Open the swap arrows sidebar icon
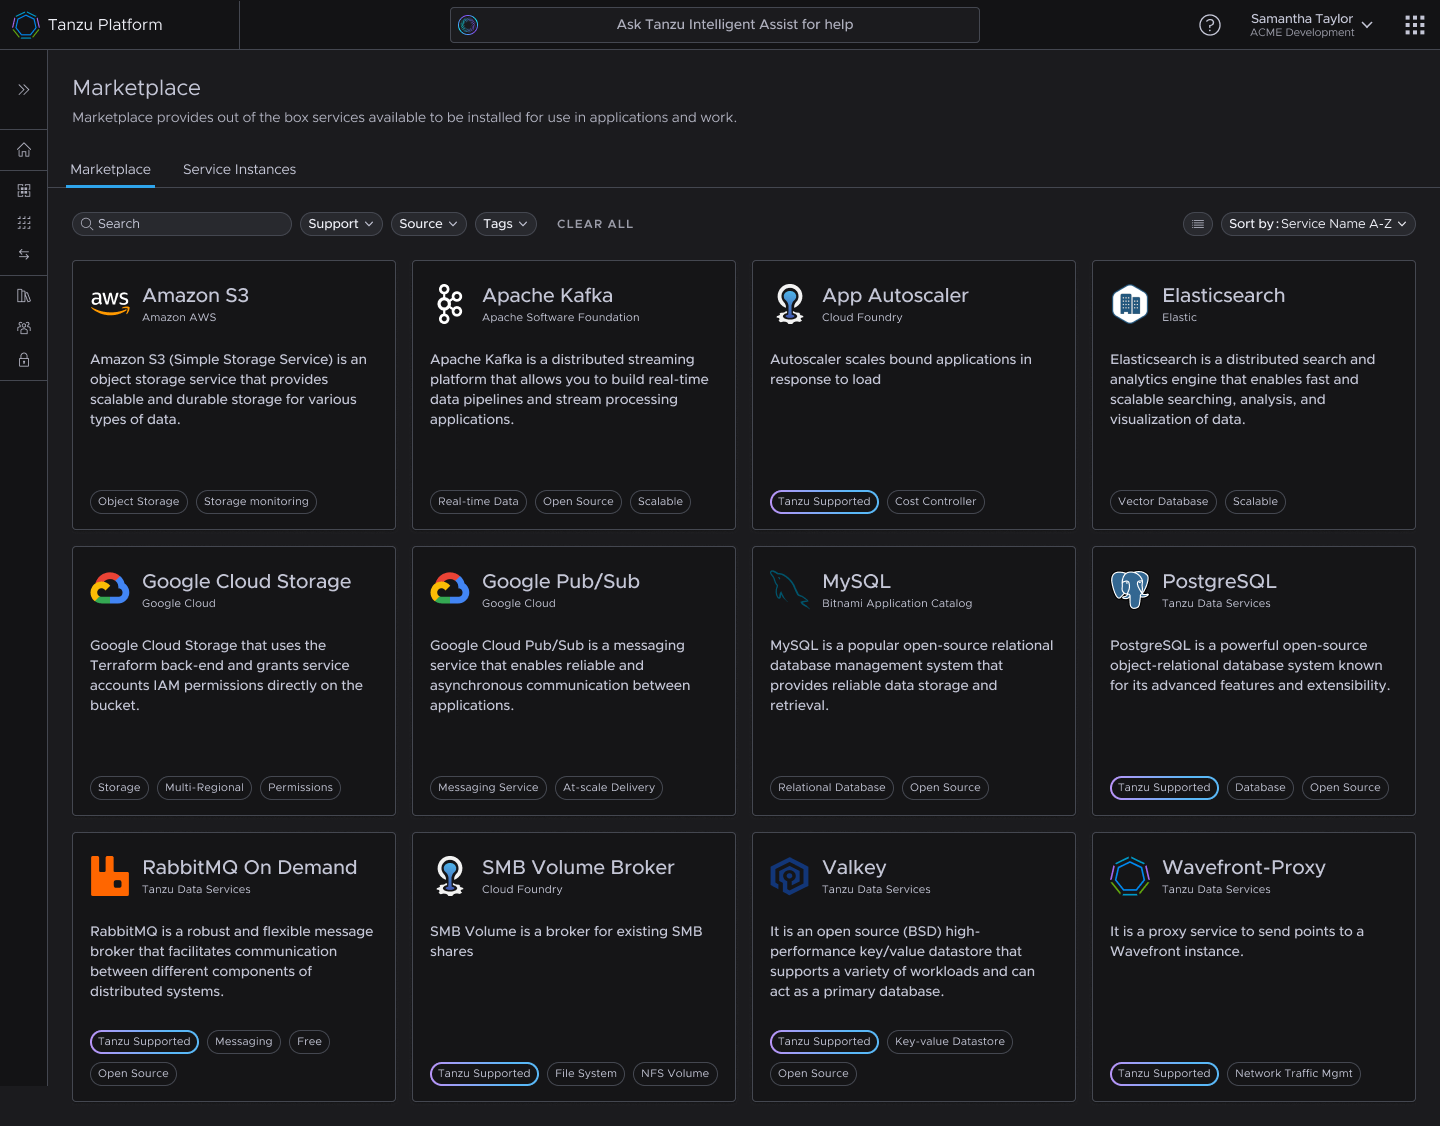 coord(24,254)
